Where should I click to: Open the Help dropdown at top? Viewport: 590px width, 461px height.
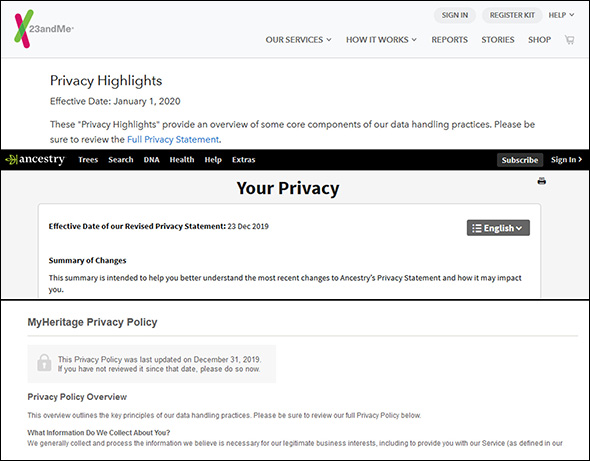tap(561, 15)
